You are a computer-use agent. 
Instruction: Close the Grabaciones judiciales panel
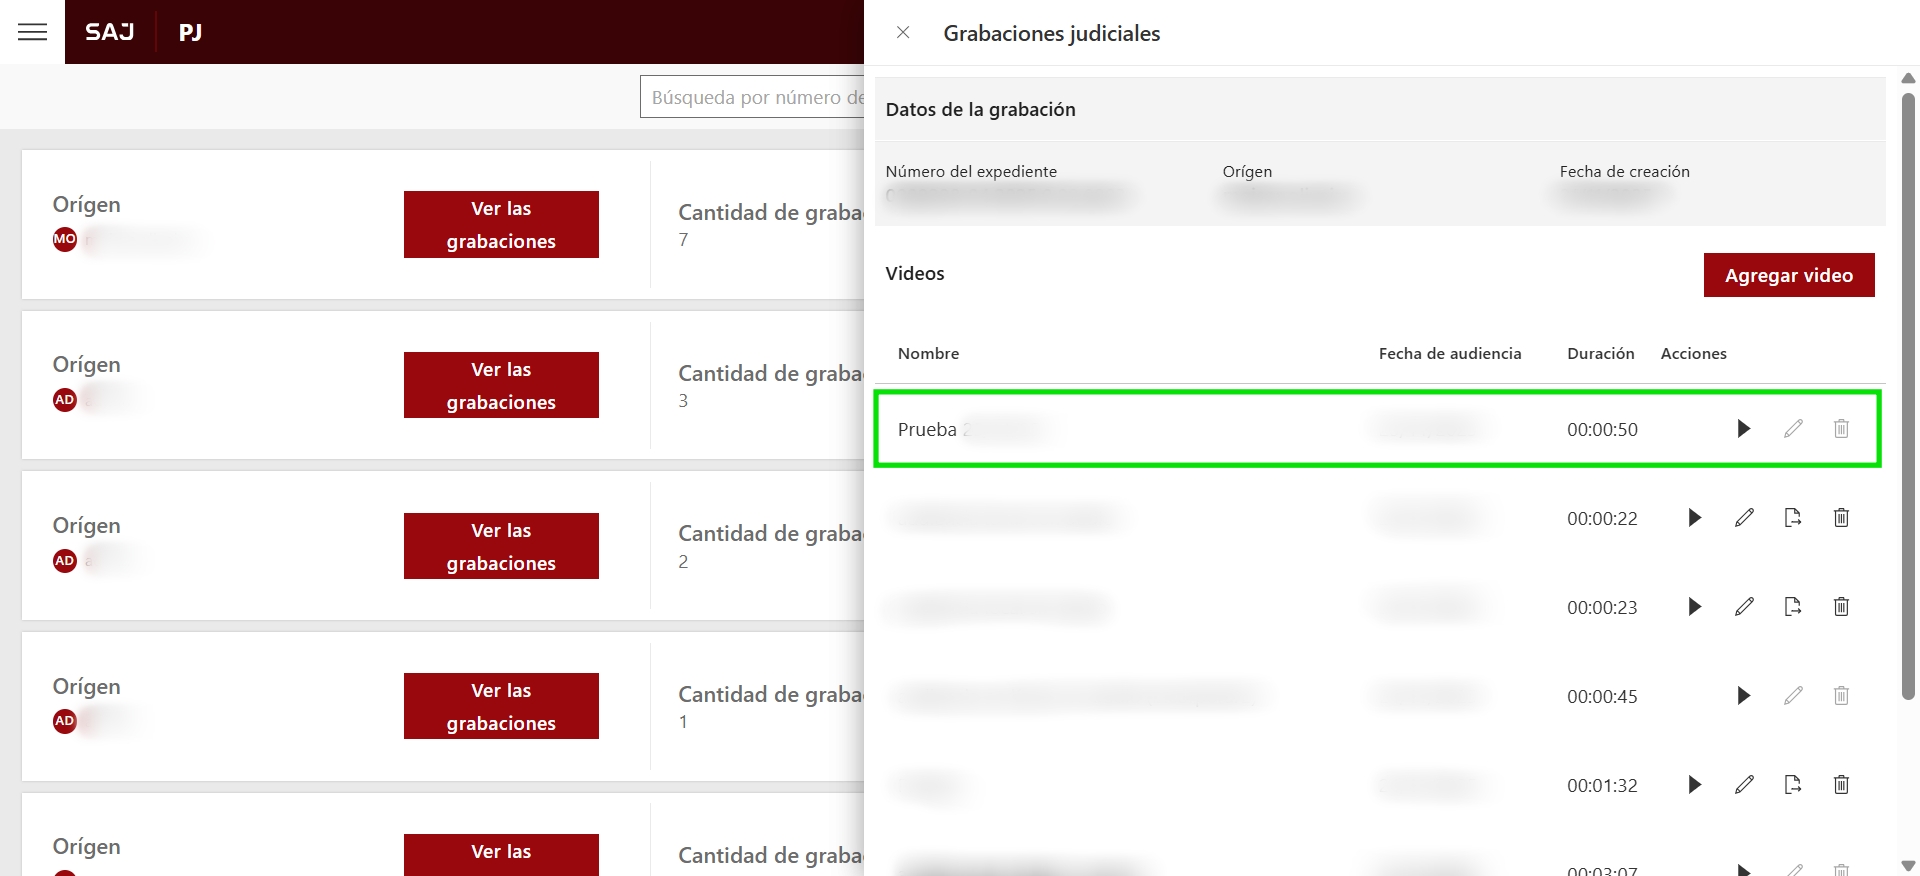(x=903, y=33)
